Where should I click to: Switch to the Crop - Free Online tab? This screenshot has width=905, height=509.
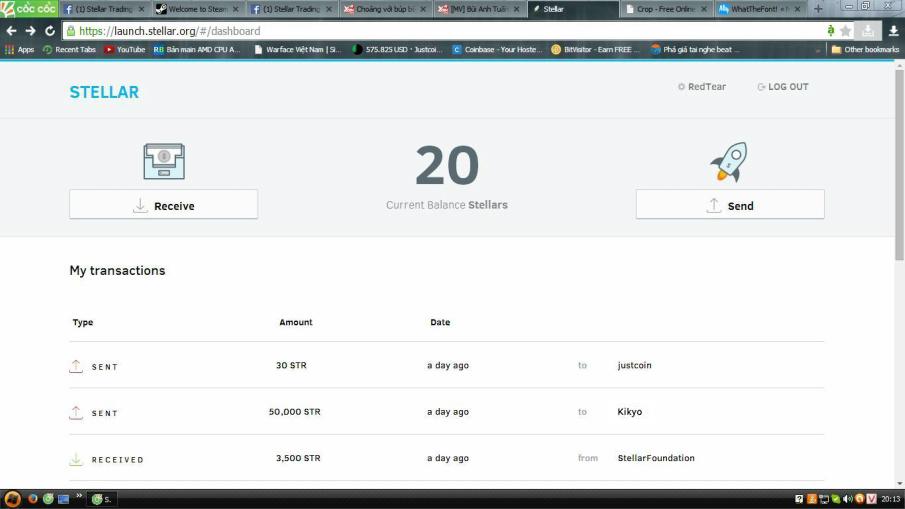(665, 9)
